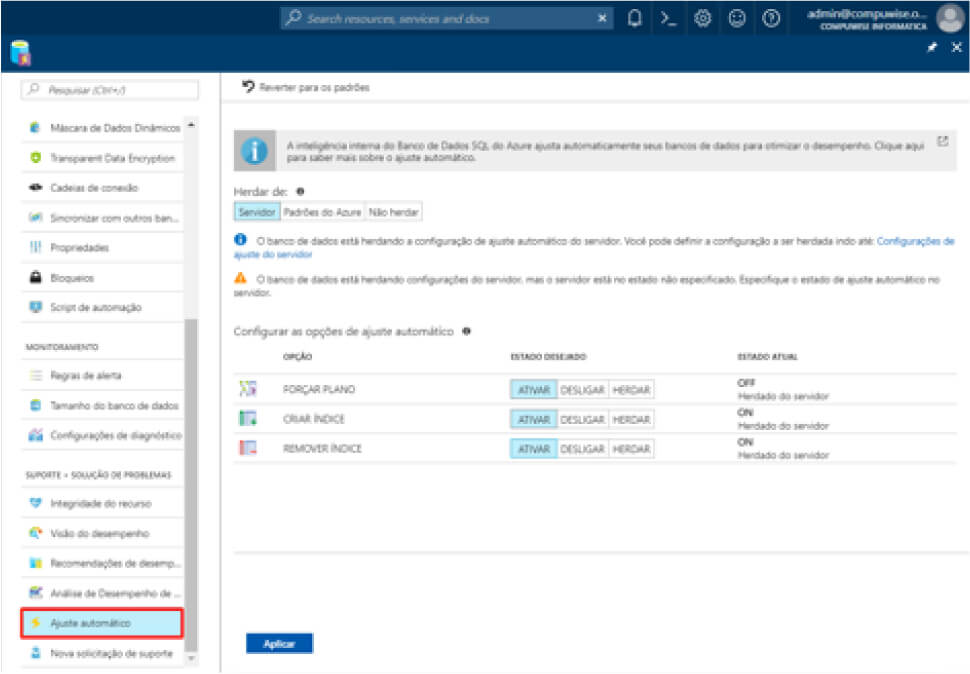
Task: Pin the blade with pin icon
Action: tap(933, 48)
